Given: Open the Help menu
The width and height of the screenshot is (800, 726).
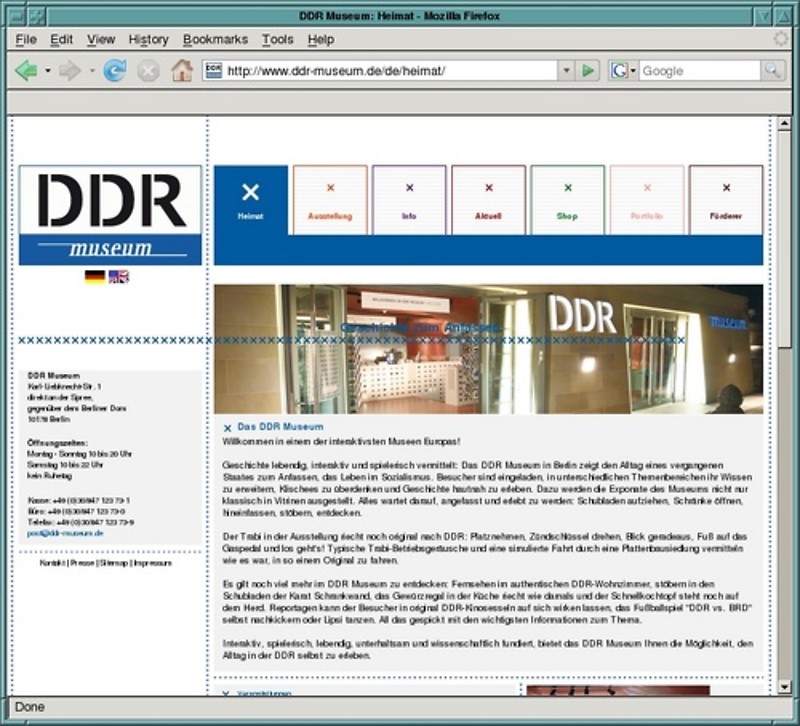Looking at the screenshot, I should pos(321,39).
